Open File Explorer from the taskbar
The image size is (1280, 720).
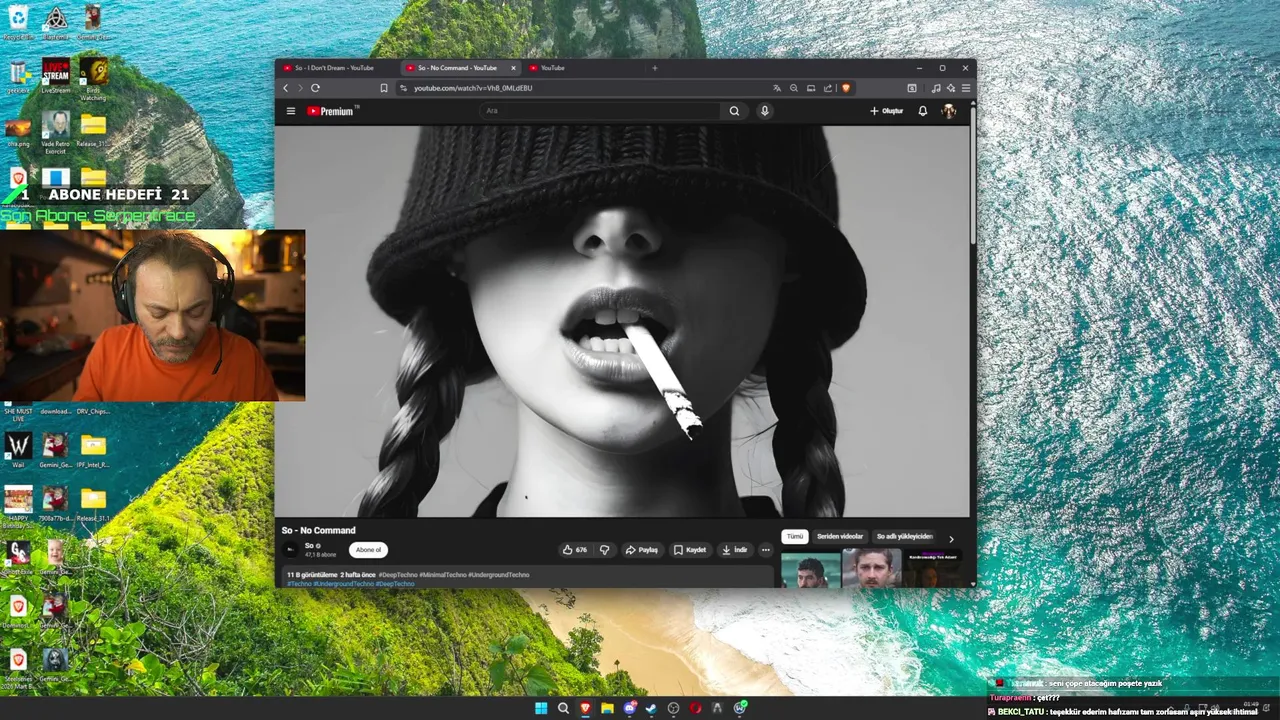[607, 708]
